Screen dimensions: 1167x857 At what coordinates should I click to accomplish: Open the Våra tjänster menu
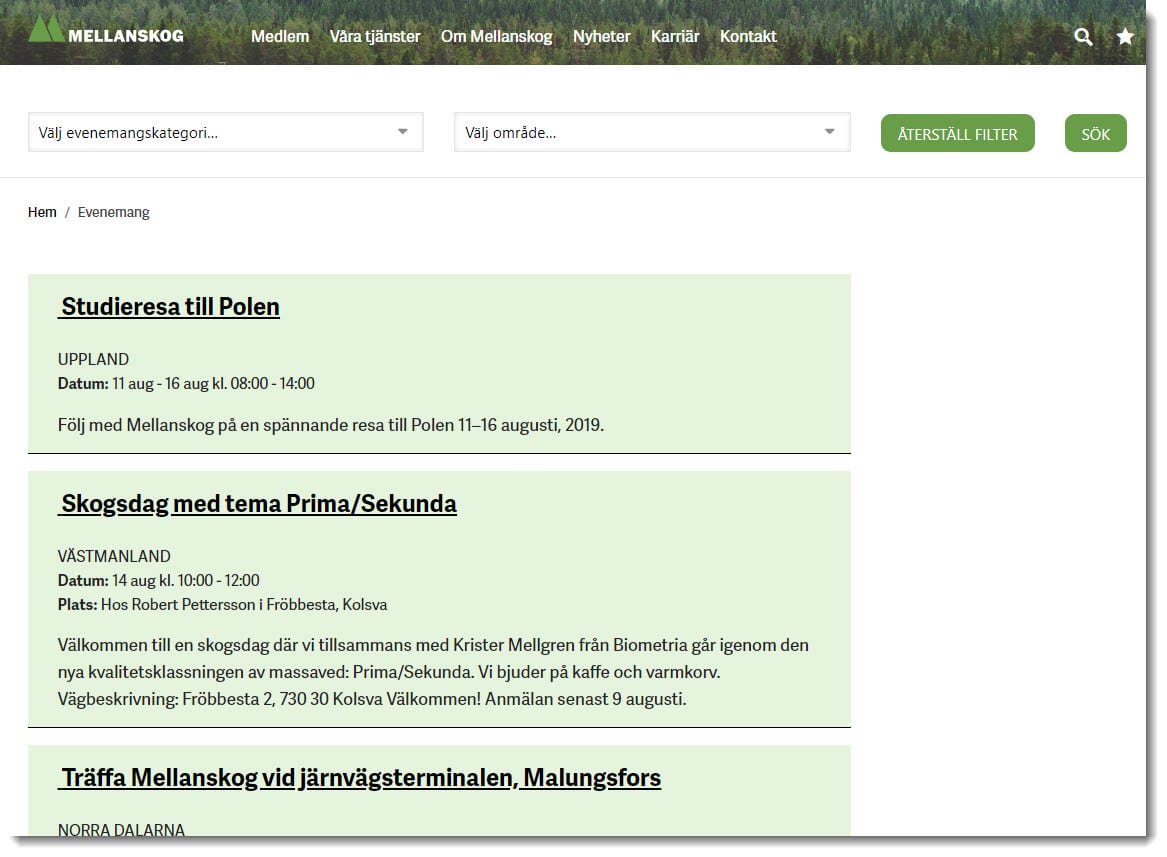point(375,36)
